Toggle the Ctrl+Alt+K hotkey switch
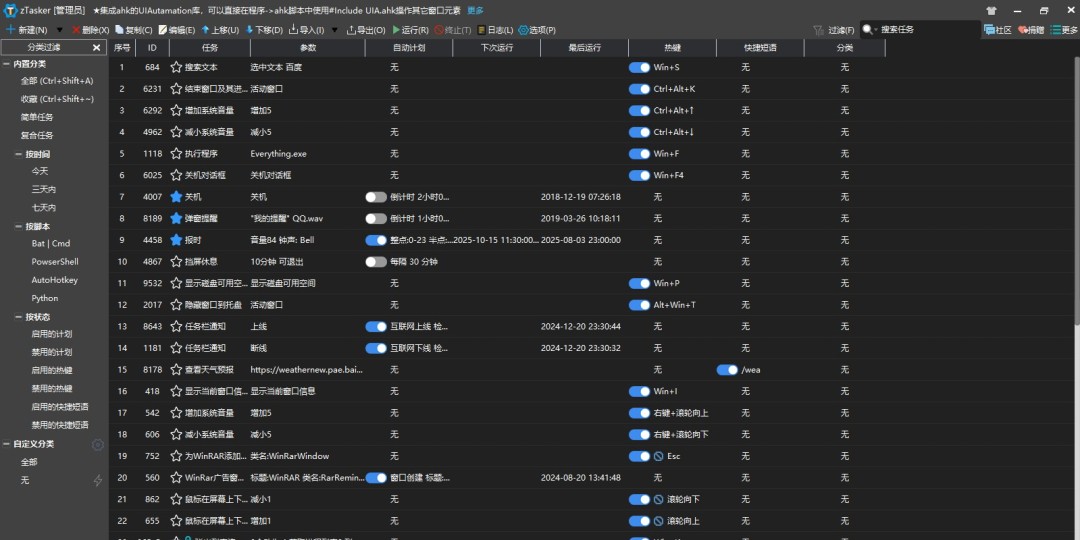This screenshot has width=1080, height=540. 639,89
